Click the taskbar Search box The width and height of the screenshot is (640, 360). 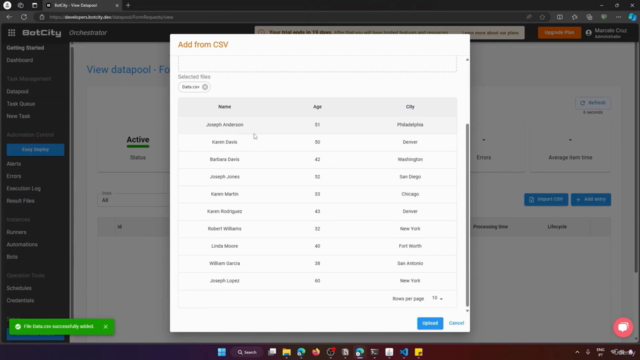click(x=247, y=352)
